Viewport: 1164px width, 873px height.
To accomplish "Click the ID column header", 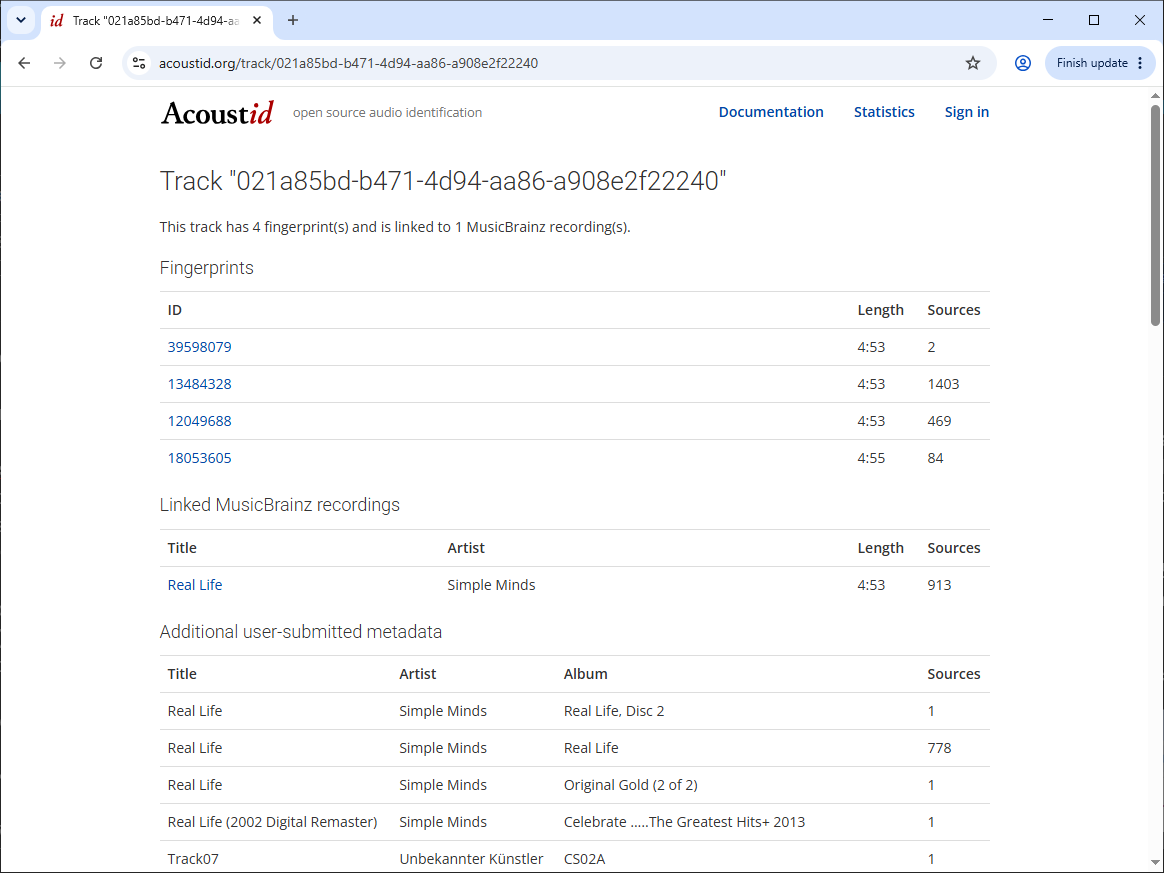I will coord(174,310).
